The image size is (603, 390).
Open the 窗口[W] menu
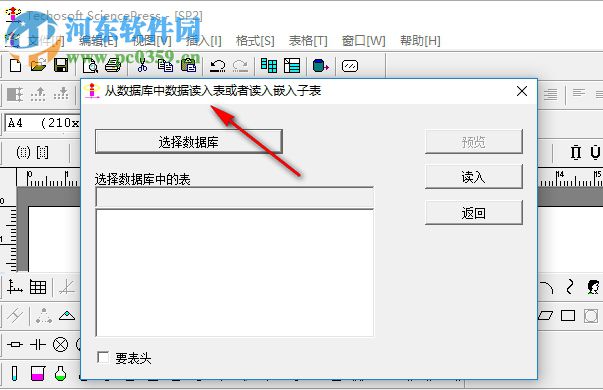coord(364,41)
